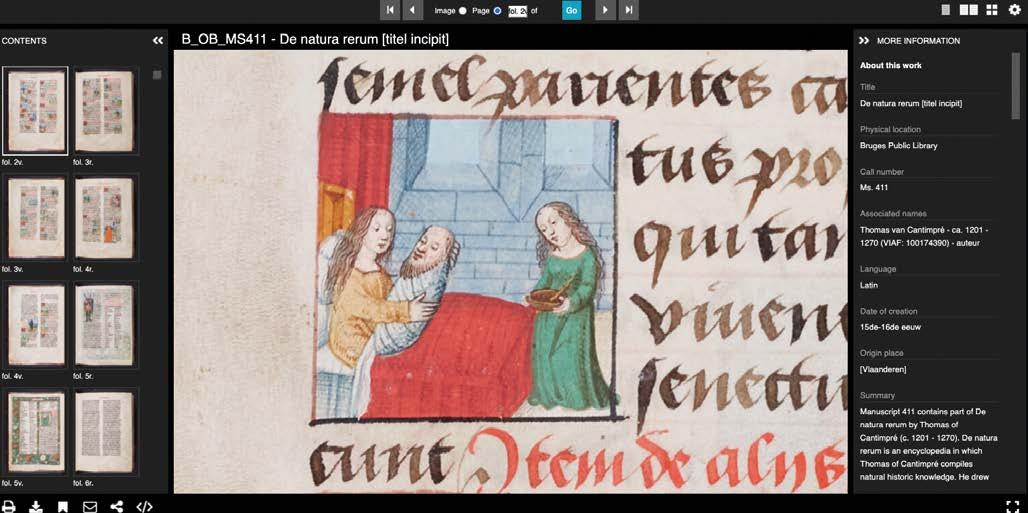The image size is (1028, 513).
Task: Click the folio number input field
Action: pos(517,11)
